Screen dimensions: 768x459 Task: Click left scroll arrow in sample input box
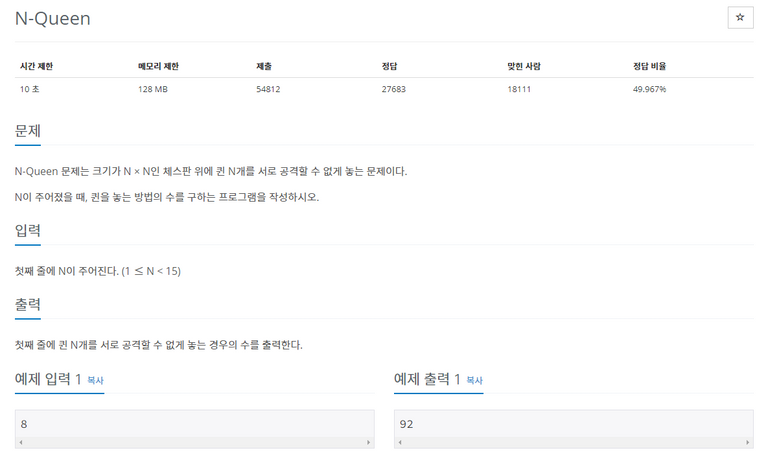pyautogui.click(x=21, y=442)
